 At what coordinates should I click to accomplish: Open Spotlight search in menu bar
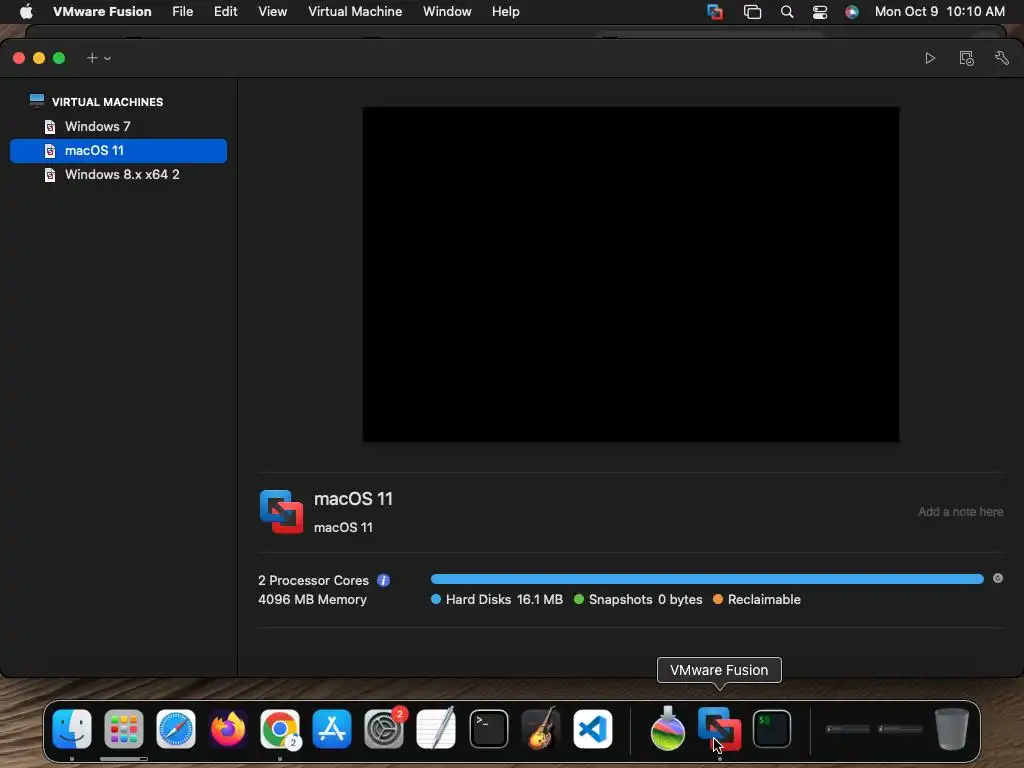point(787,12)
